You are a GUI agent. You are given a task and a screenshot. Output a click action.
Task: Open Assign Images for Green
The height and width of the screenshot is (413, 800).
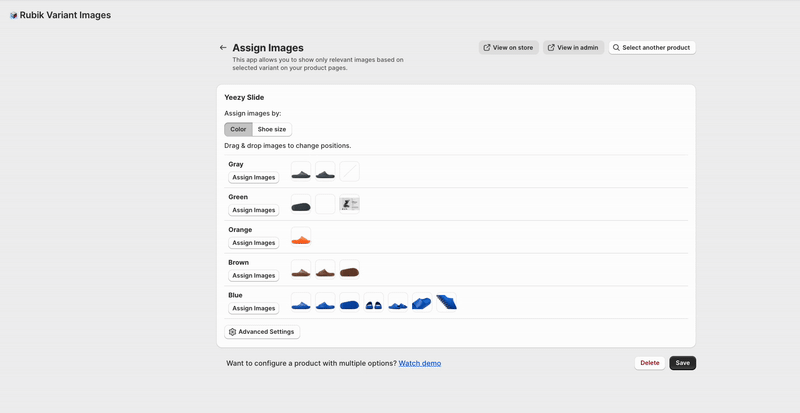254,210
